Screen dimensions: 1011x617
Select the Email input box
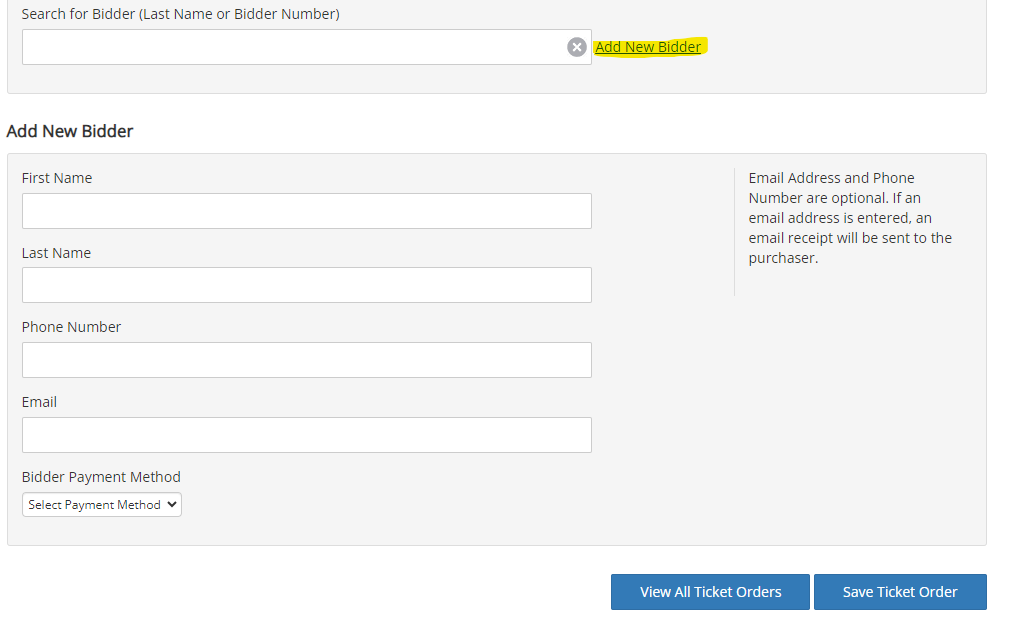coord(306,434)
